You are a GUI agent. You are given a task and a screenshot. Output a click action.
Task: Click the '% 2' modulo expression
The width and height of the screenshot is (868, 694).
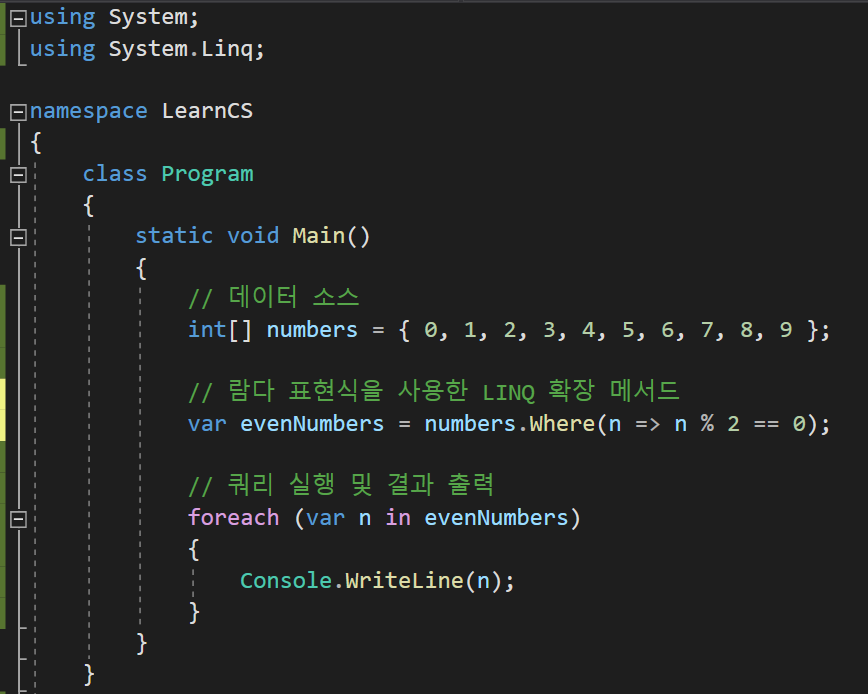[x=720, y=424]
